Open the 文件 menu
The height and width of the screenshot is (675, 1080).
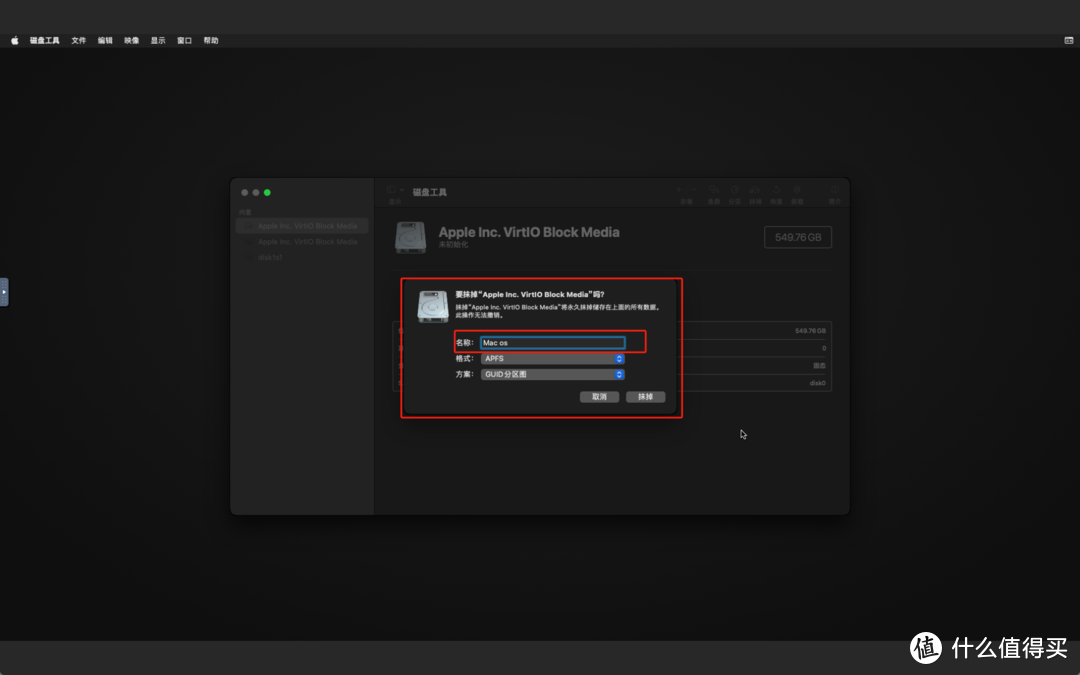point(79,41)
